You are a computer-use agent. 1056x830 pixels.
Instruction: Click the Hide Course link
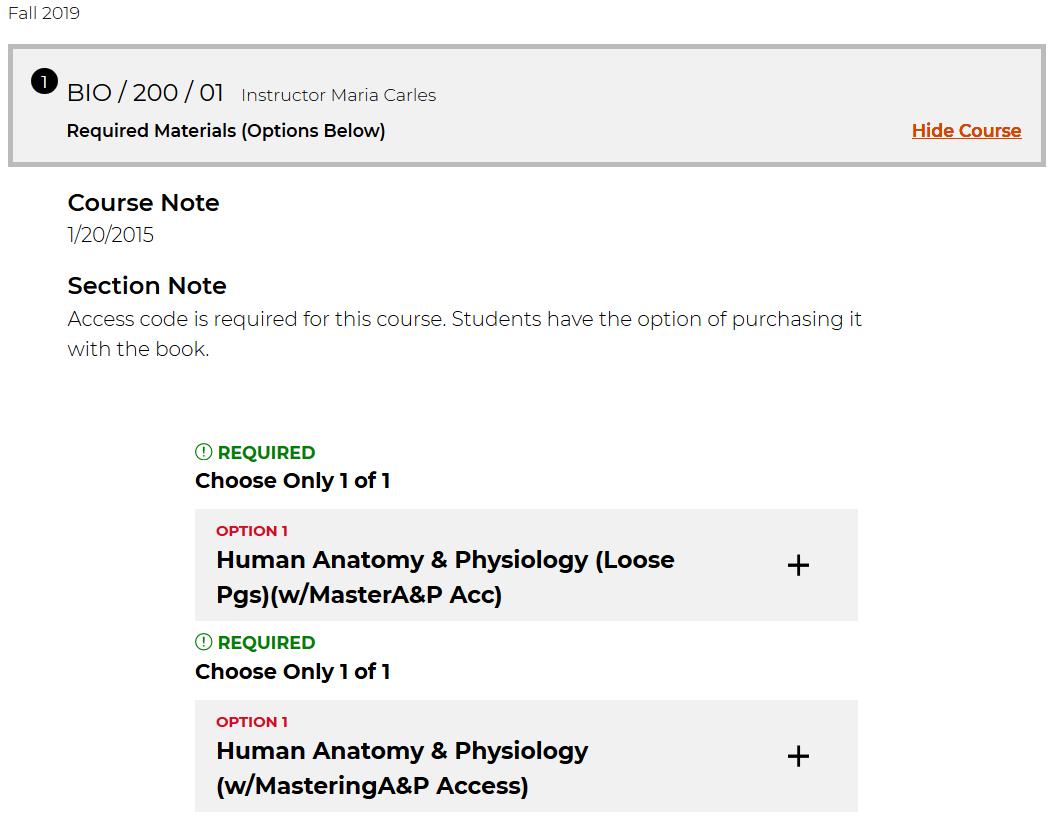click(x=966, y=131)
